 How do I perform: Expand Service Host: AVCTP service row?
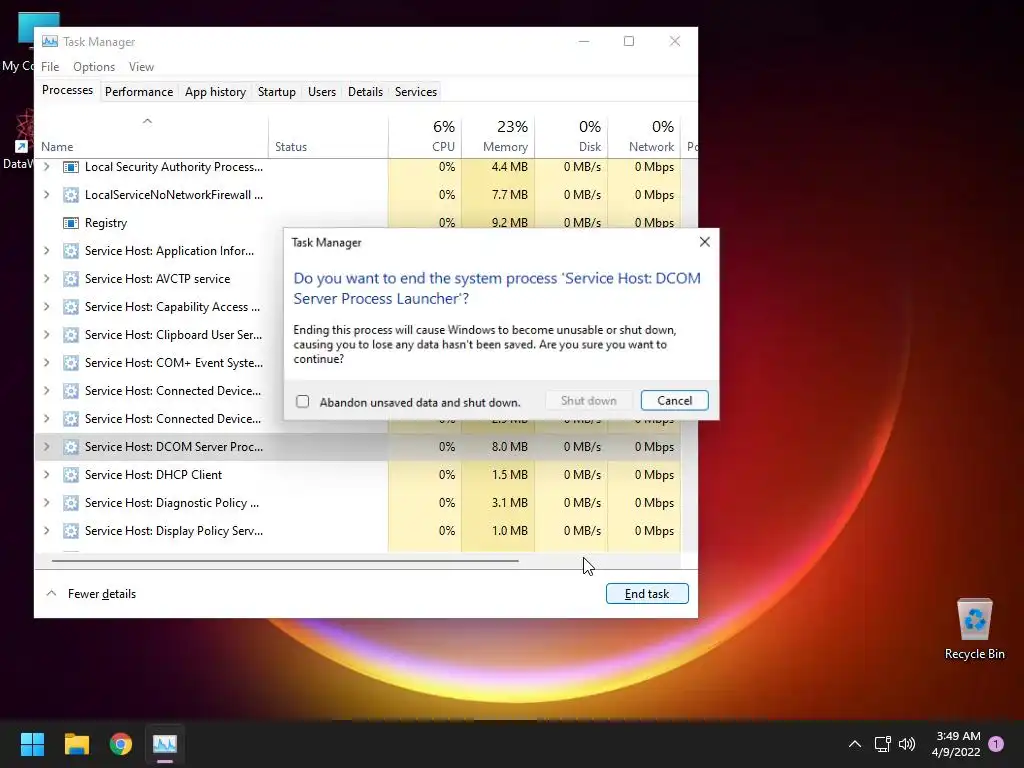pyautogui.click(x=46, y=280)
